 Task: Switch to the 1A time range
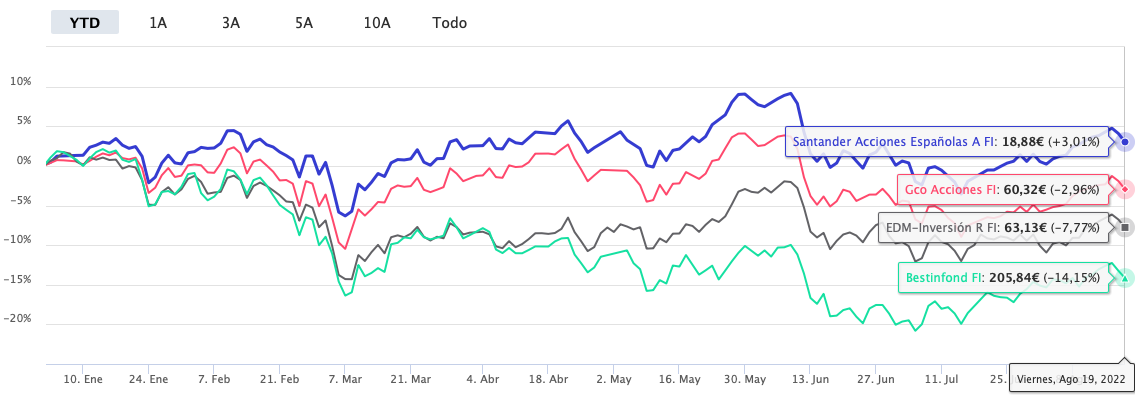158,22
